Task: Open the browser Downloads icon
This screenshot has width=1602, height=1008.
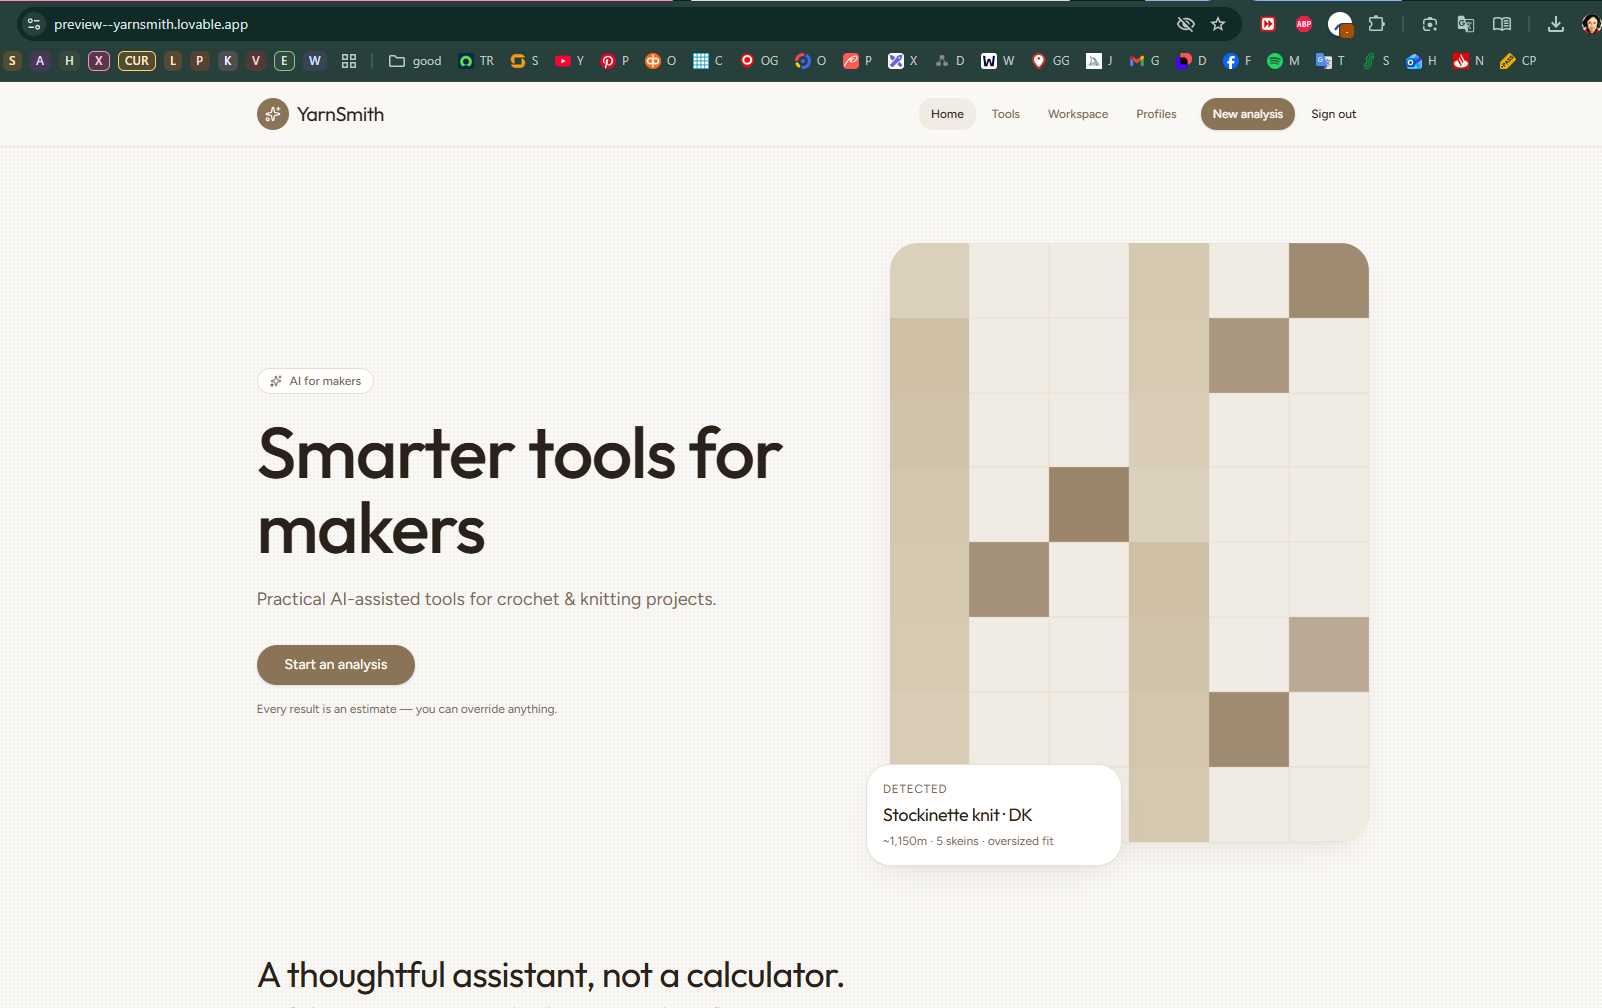Action: tap(1556, 24)
